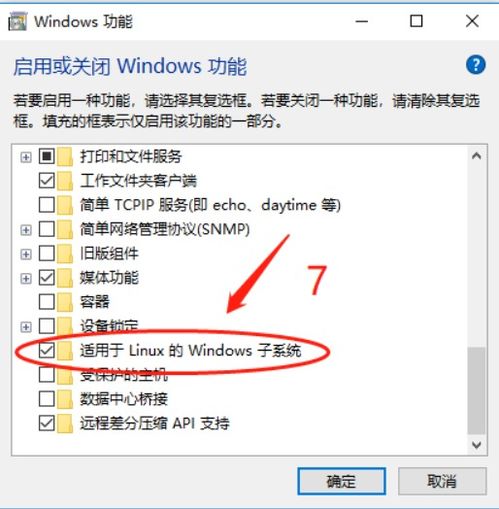The height and width of the screenshot is (509, 499).
Task: Uncheck 适用于 Linux 的 Windows 子系统 checkbox
Action: pyautogui.click(x=47, y=350)
